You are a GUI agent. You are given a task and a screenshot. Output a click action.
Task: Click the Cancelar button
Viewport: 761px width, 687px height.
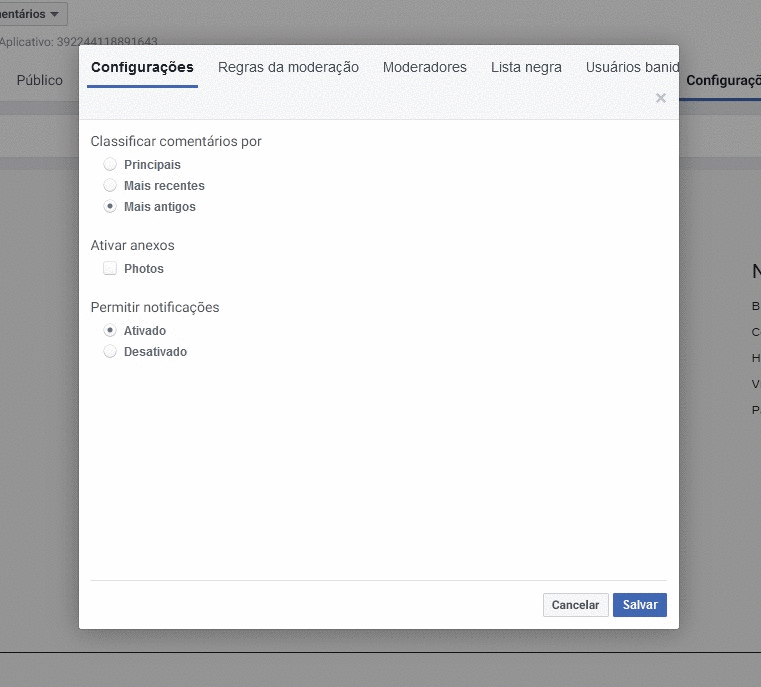(x=576, y=605)
